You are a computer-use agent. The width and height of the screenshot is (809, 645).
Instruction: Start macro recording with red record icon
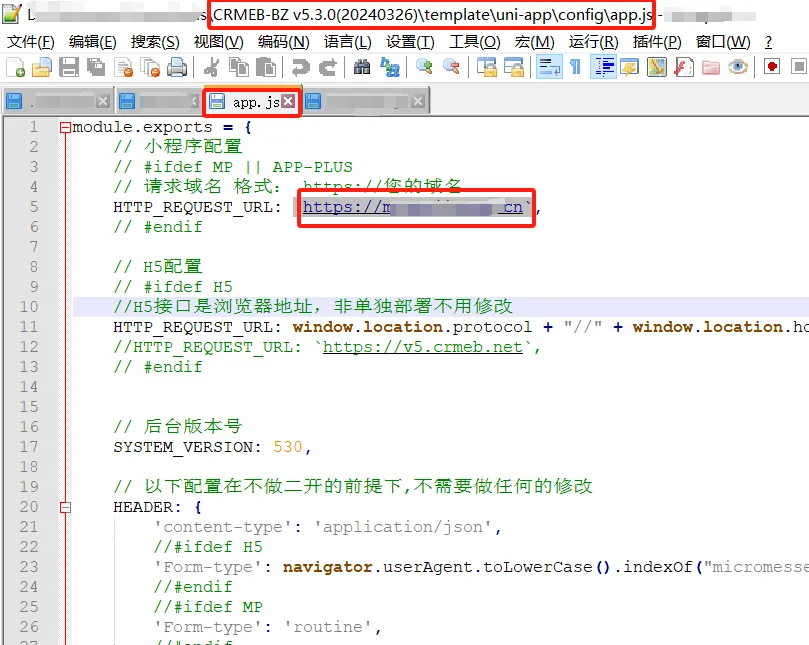pyautogui.click(x=772, y=67)
